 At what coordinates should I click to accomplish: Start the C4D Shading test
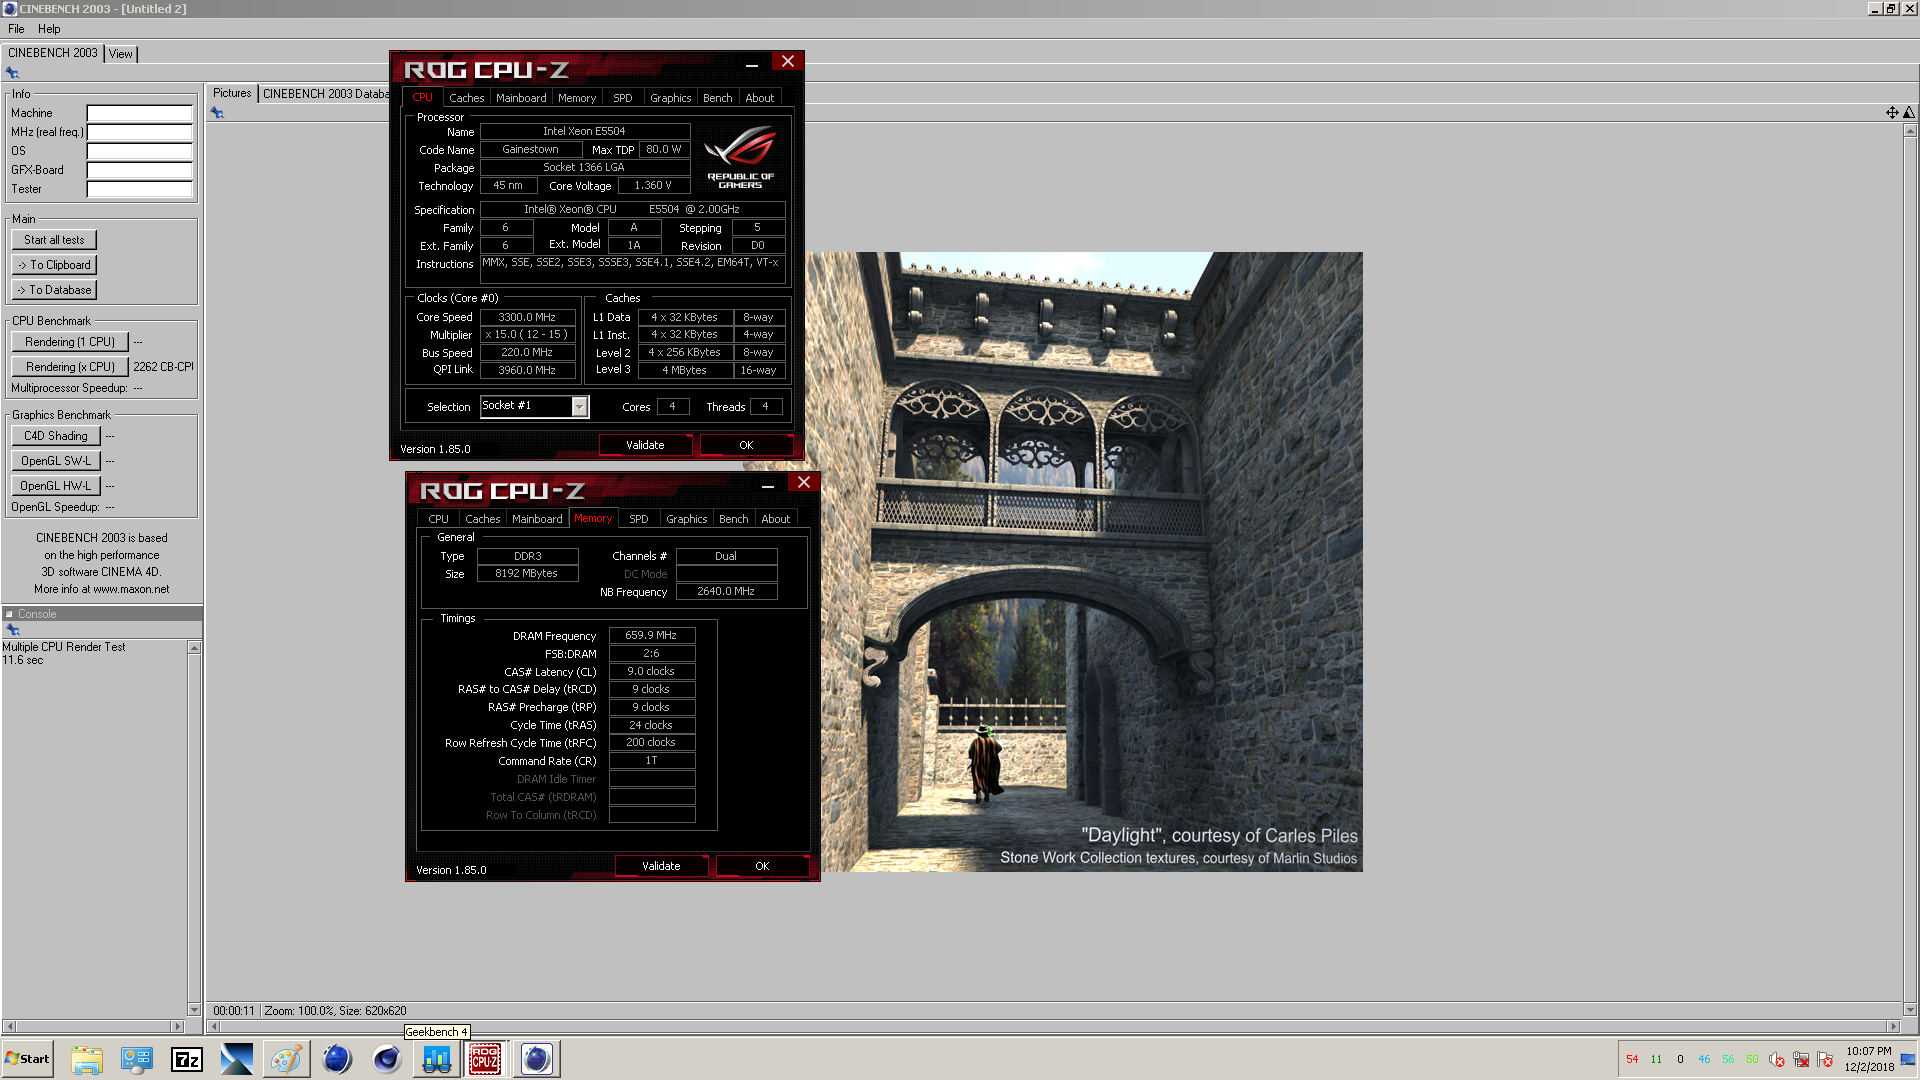(56, 436)
